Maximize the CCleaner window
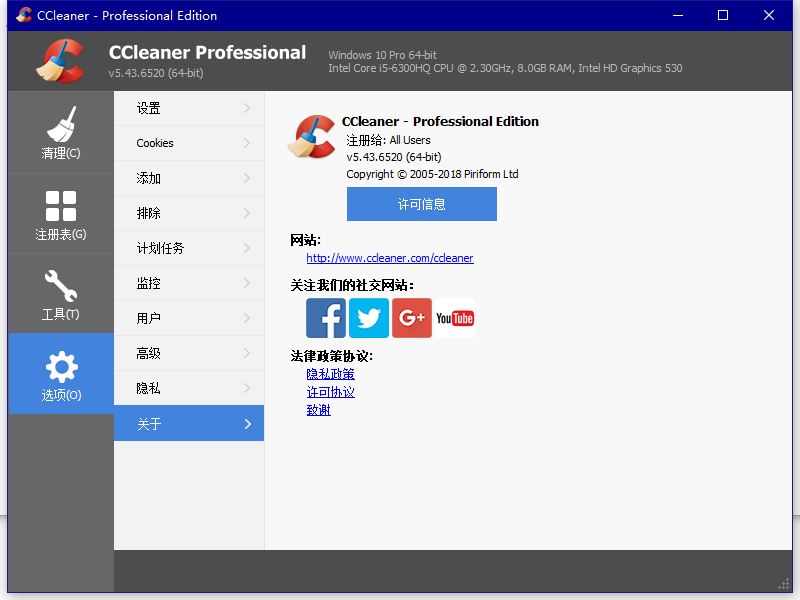The width and height of the screenshot is (800, 600). (x=723, y=15)
